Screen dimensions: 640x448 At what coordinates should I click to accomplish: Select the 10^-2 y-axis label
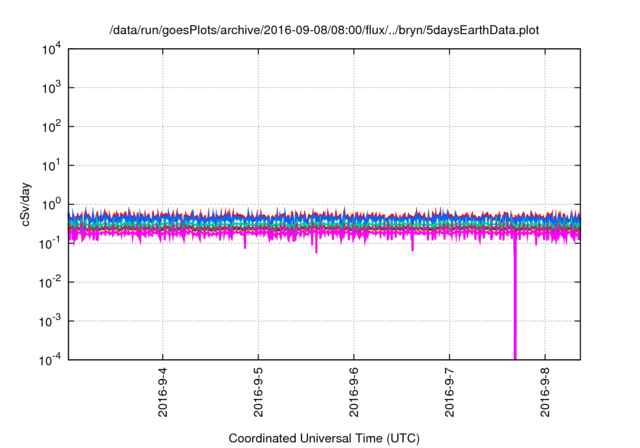(50, 282)
